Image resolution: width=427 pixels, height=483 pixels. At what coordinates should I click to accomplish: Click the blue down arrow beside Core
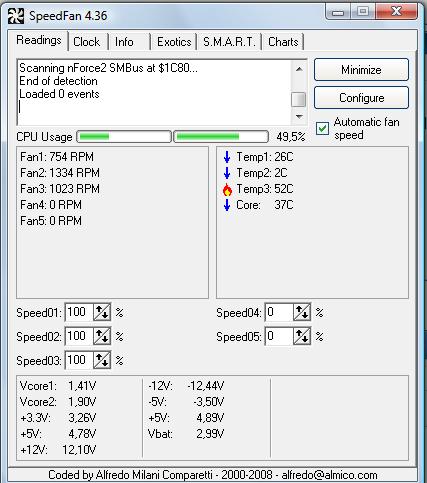coord(227,205)
